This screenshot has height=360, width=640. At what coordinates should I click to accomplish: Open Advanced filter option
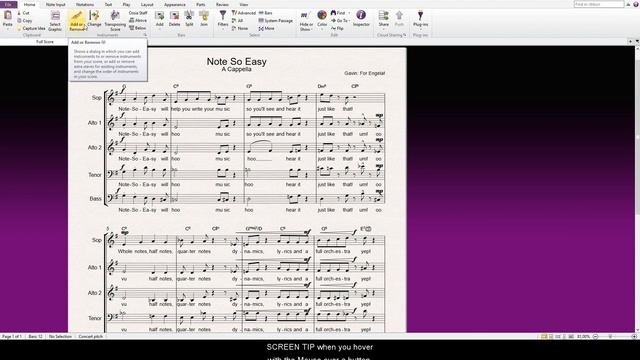[244, 13]
